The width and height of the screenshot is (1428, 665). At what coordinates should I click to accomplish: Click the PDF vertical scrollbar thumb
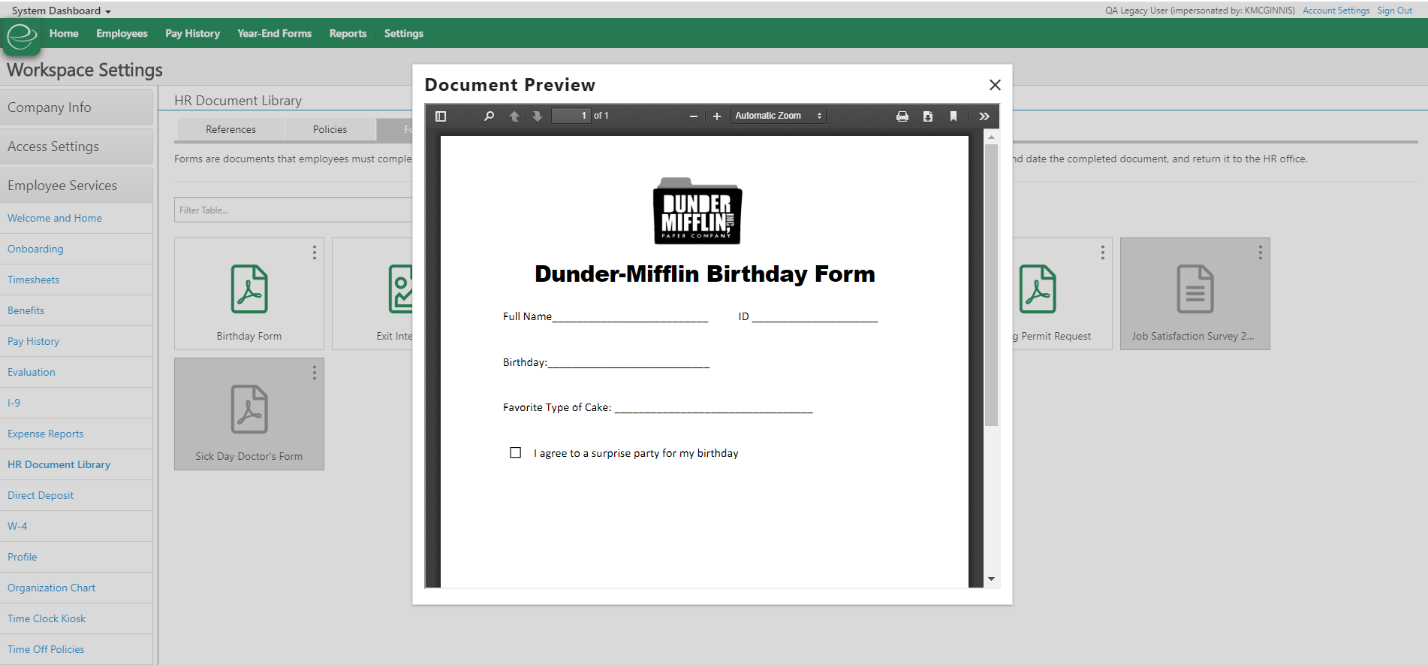(x=991, y=285)
